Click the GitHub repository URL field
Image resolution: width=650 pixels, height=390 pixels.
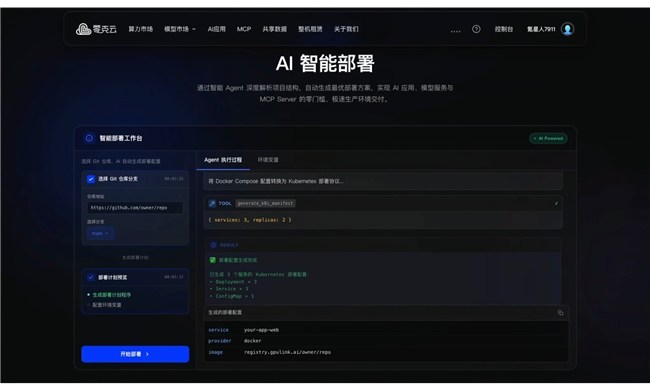coord(135,208)
